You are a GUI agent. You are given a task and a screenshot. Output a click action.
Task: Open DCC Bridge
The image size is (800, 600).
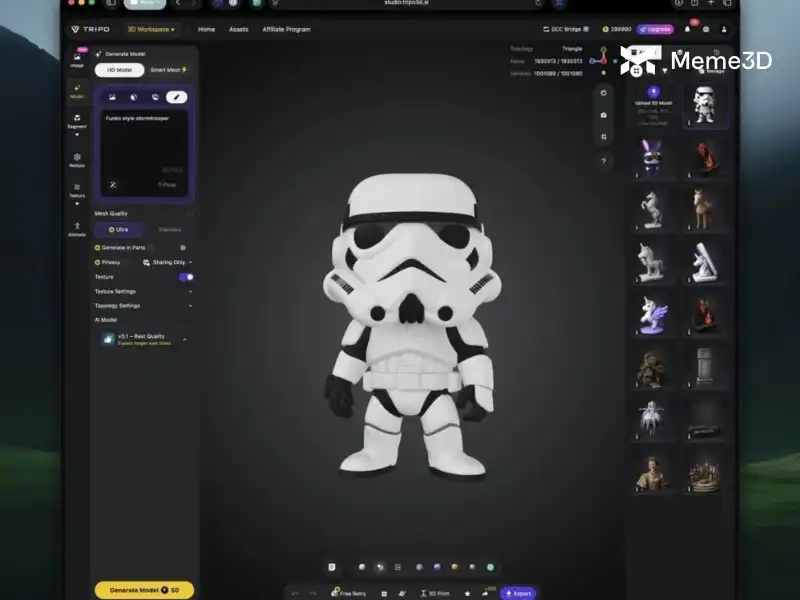[x=566, y=29]
